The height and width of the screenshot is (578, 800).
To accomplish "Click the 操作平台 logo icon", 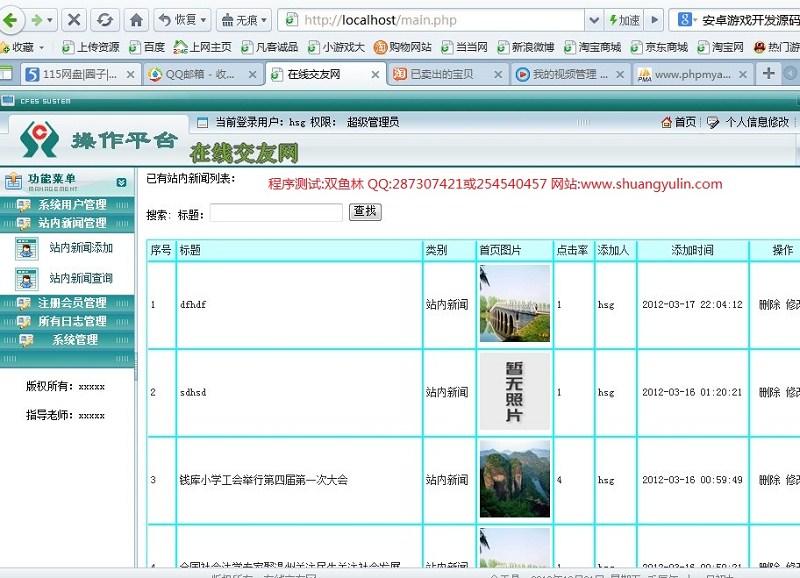I will point(40,139).
